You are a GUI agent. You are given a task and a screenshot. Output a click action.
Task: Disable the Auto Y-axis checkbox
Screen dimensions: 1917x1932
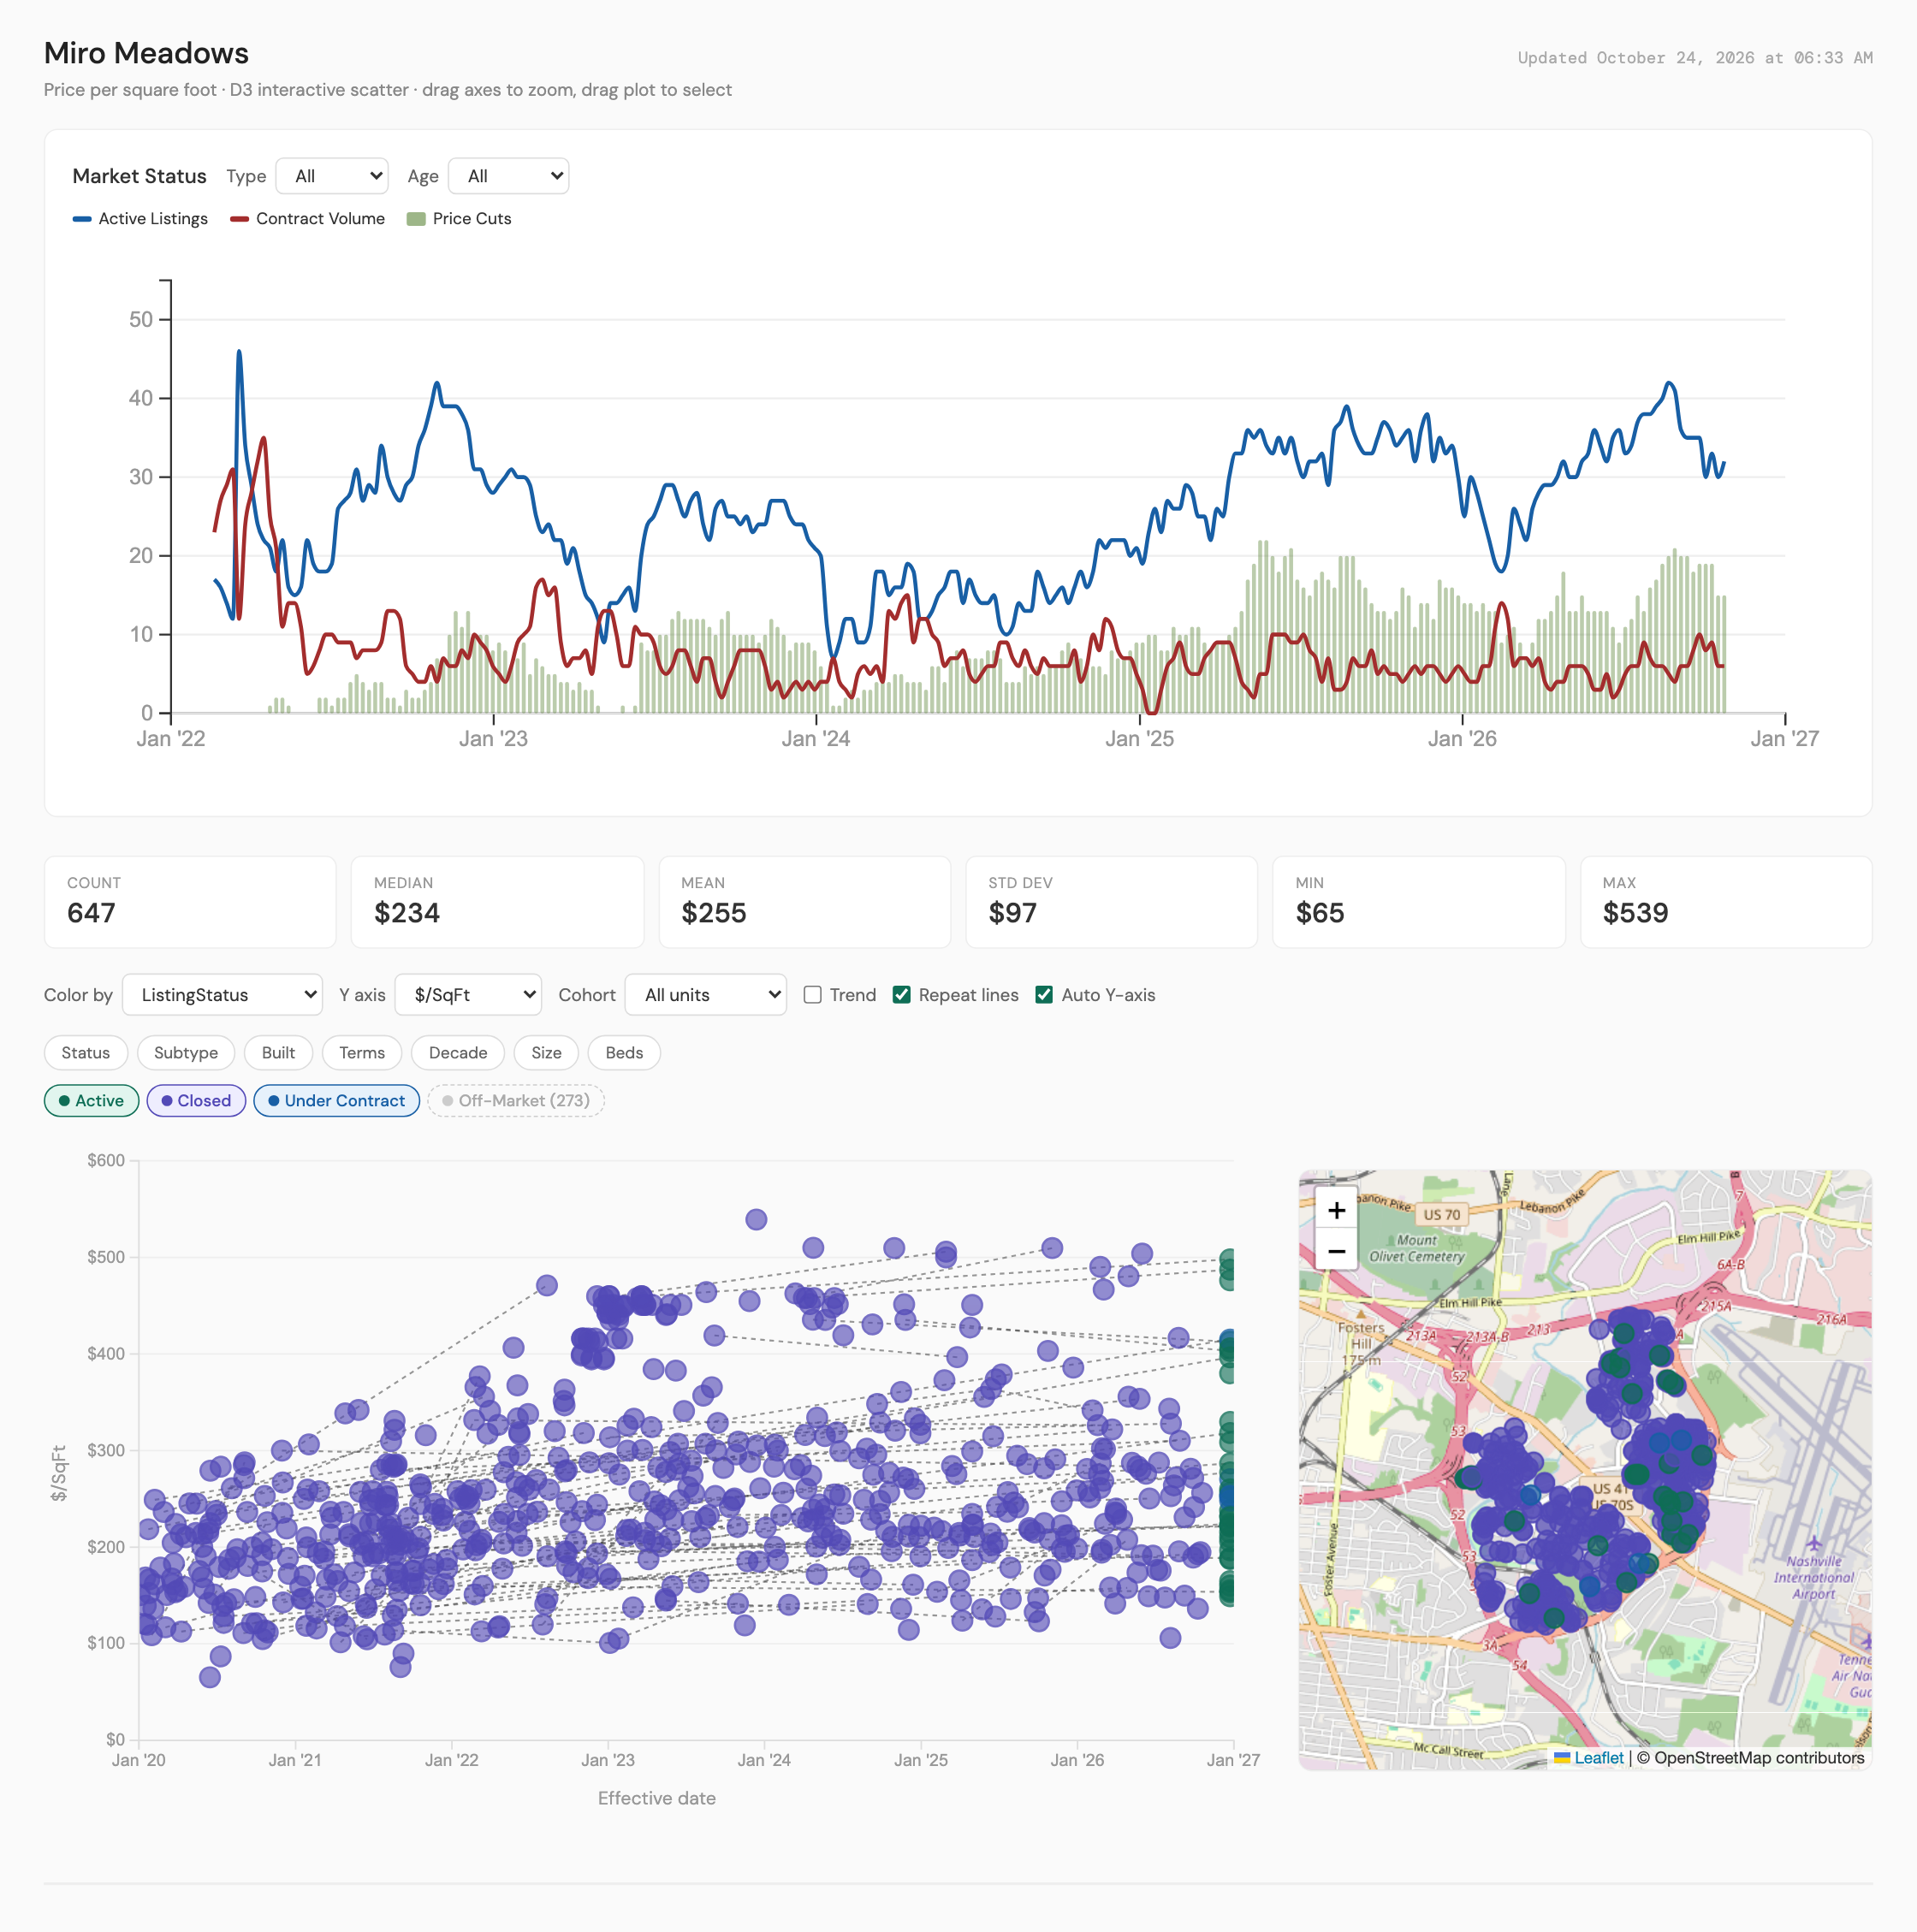tap(1044, 995)
